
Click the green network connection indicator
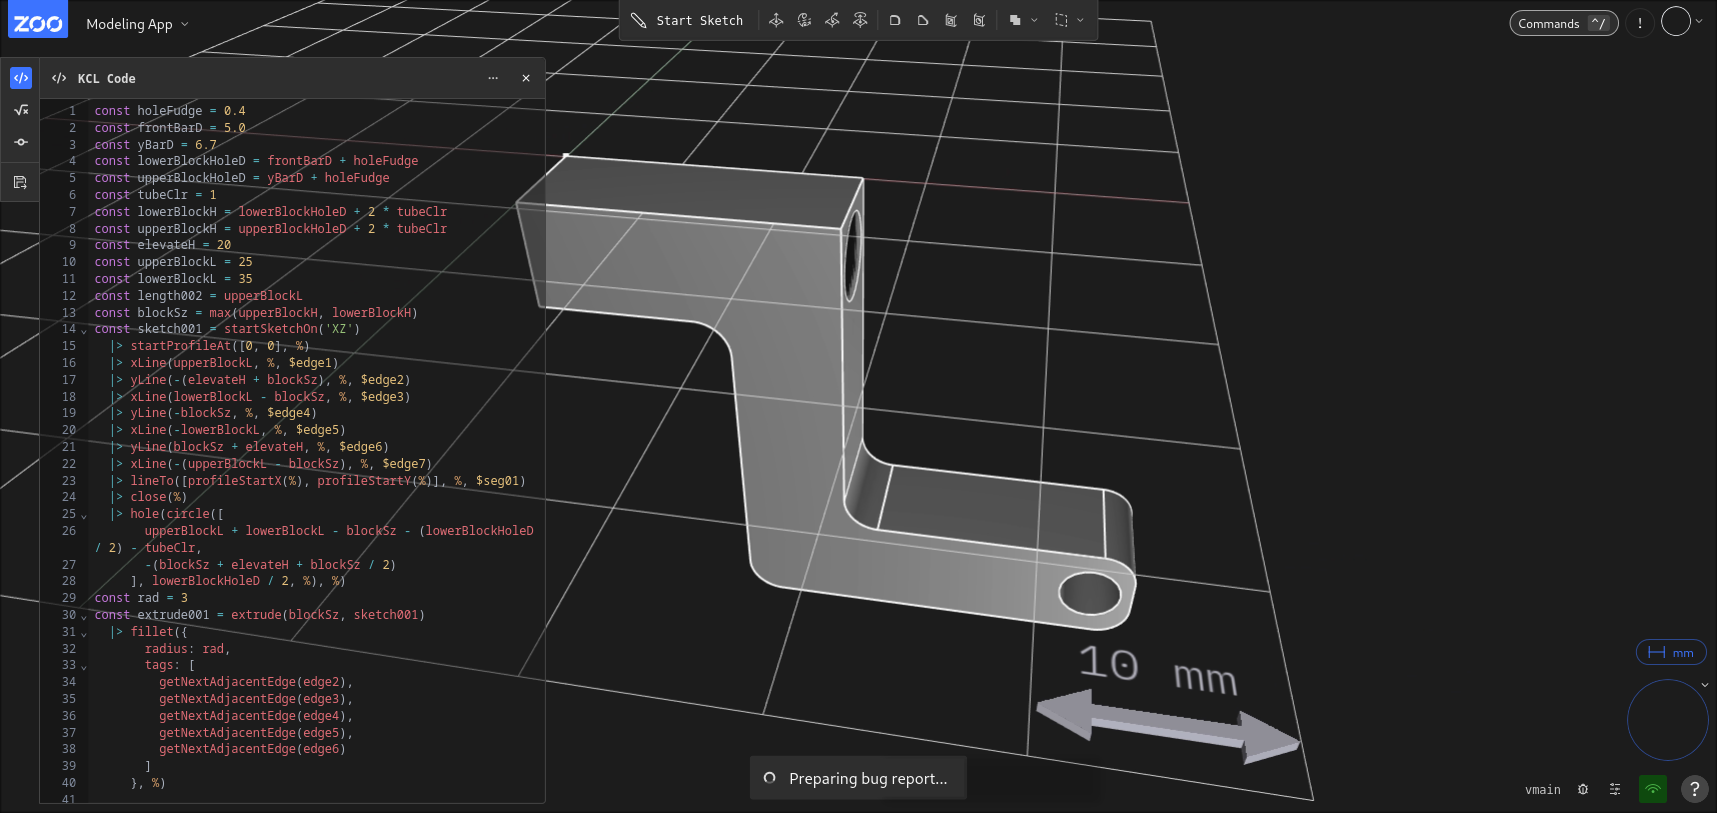coord(1653,789)
